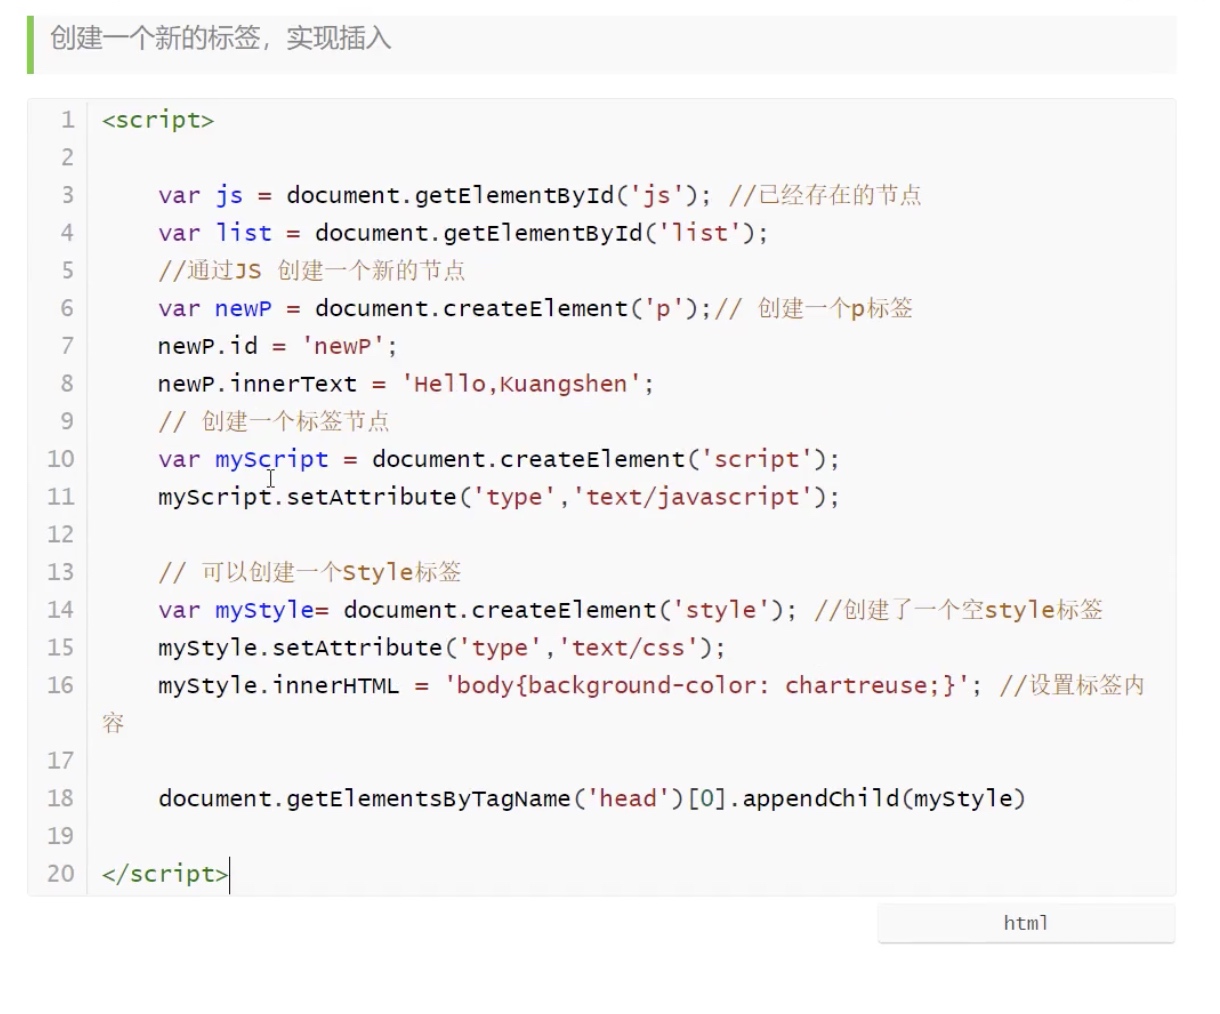Screen dimensions: 1220x1014
Task: Click string 'Hello,Kuangshen' on line 8
Action: (521, 384)
